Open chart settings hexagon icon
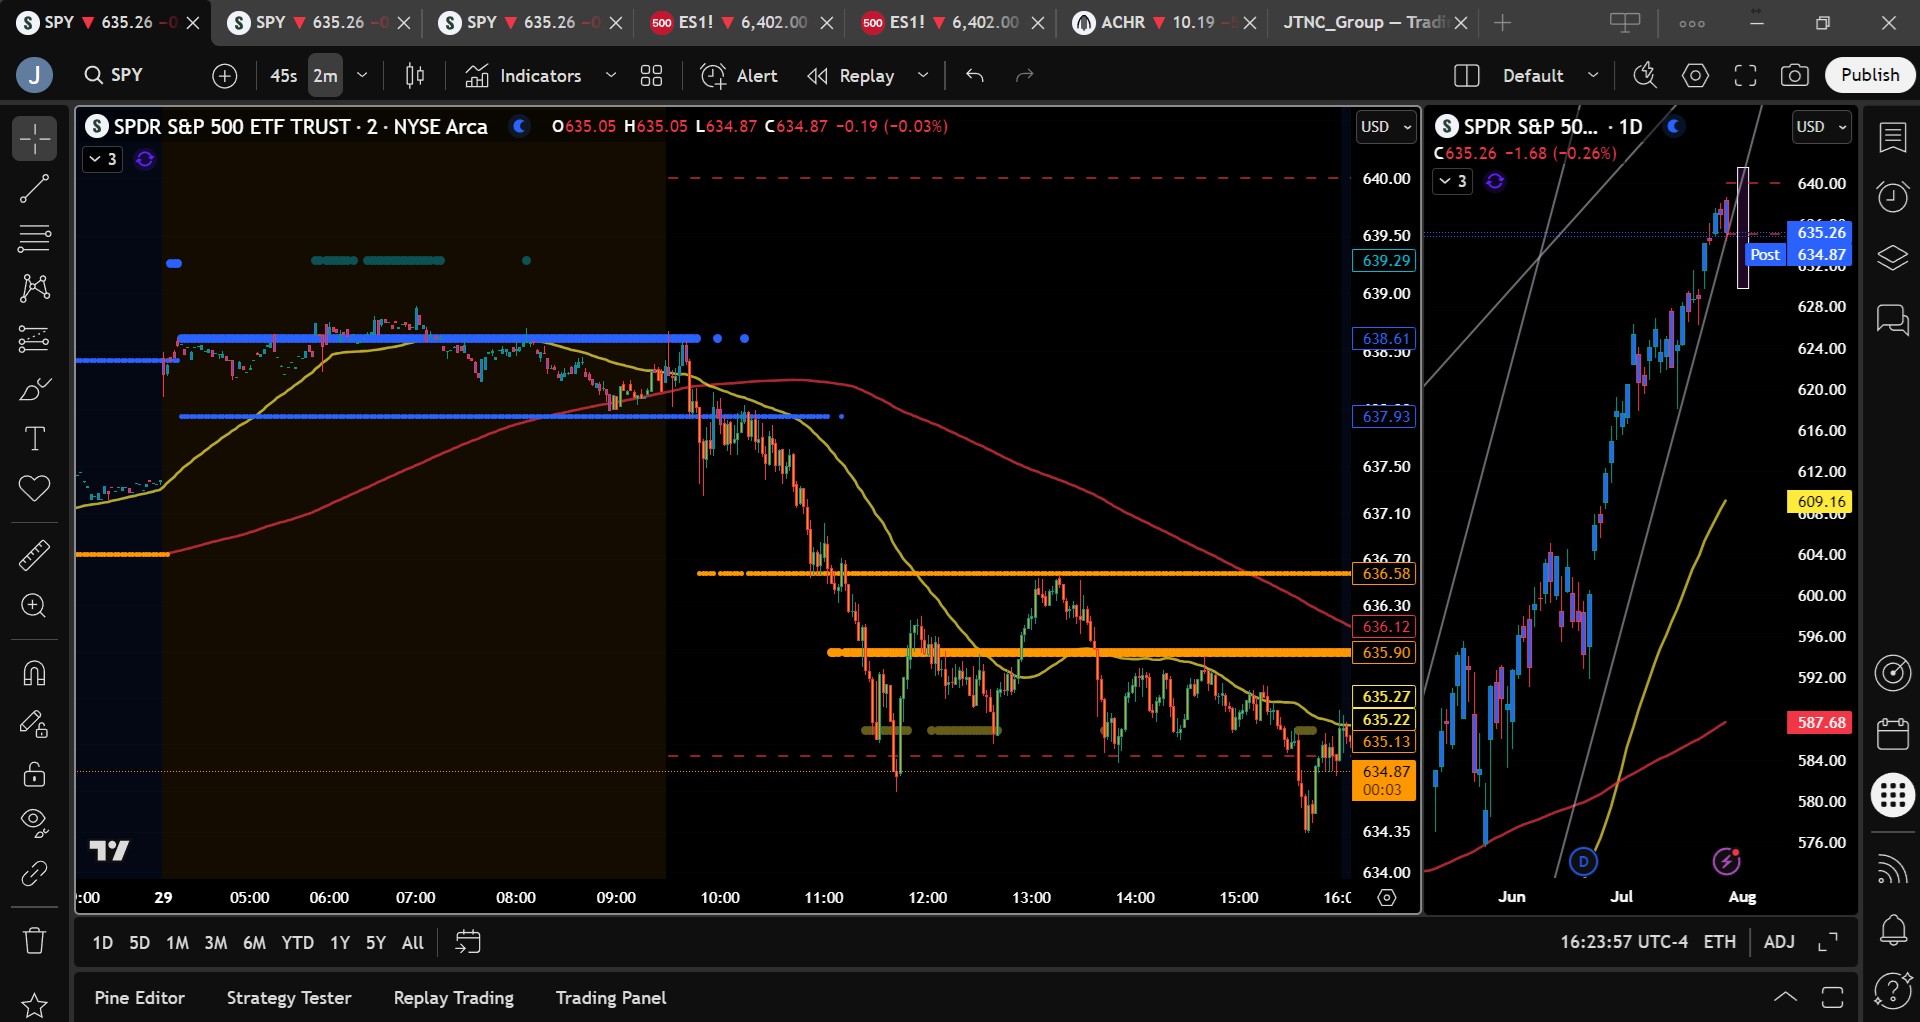 (x=1695, y=75)
